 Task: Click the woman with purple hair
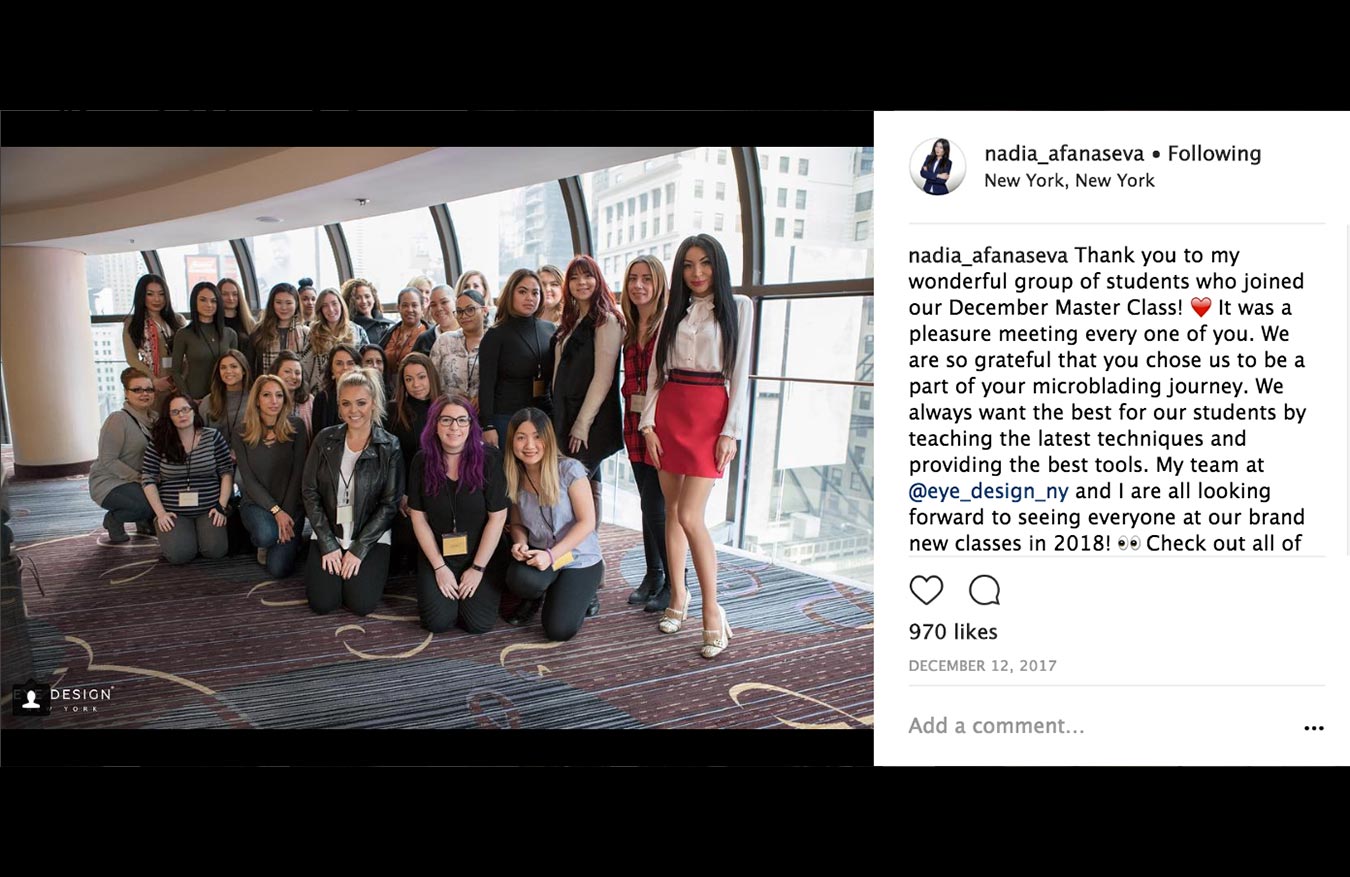(458, 510)
